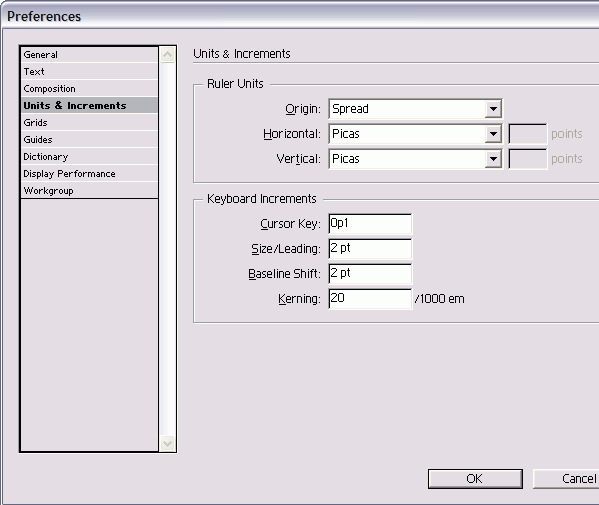Click the Baseline Shift value field

[x=370, y=274]
